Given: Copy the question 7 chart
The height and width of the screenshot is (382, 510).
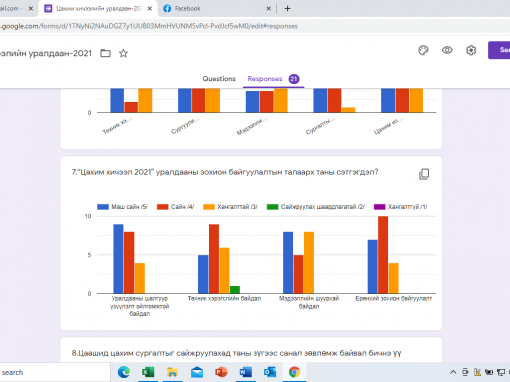Looking at the screenshot, I should [x=424, y=174].
